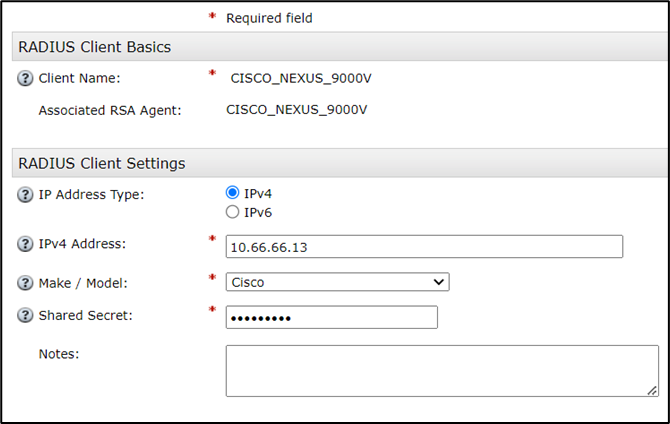Show help for Make / Model
The height and width of the screenshot is (424, 670).
26,283
